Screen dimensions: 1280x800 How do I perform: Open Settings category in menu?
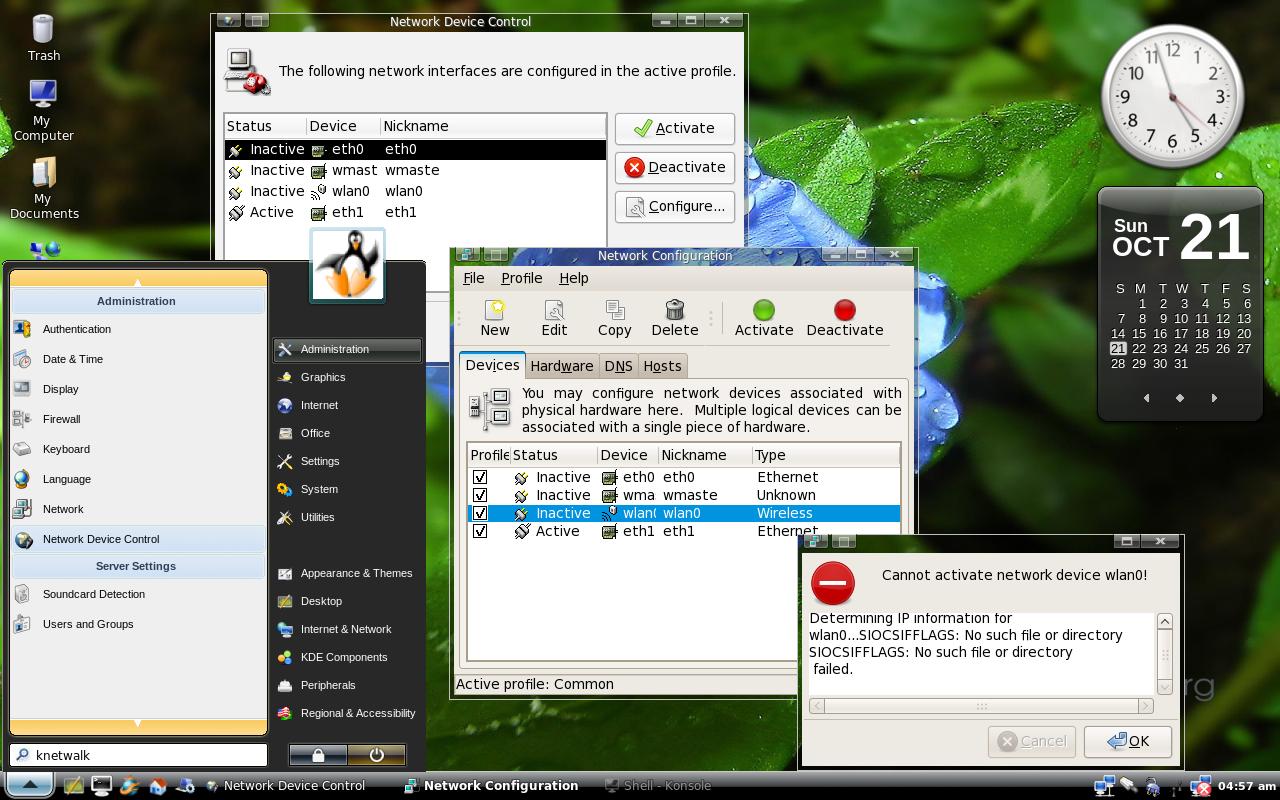click(347, 461)
